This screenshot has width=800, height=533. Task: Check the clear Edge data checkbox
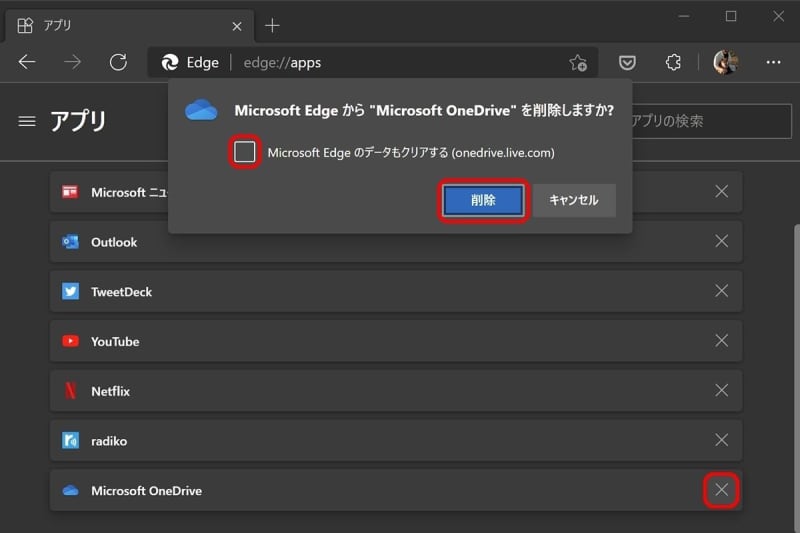pyautogui.click(x=245, y=152)
